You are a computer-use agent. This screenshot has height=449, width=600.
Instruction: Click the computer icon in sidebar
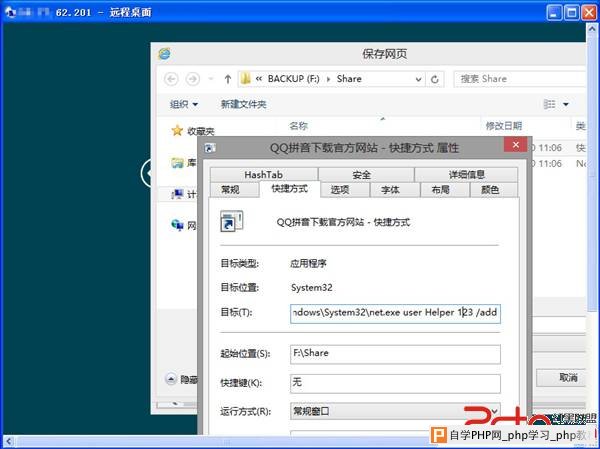[x=177, y=194]
